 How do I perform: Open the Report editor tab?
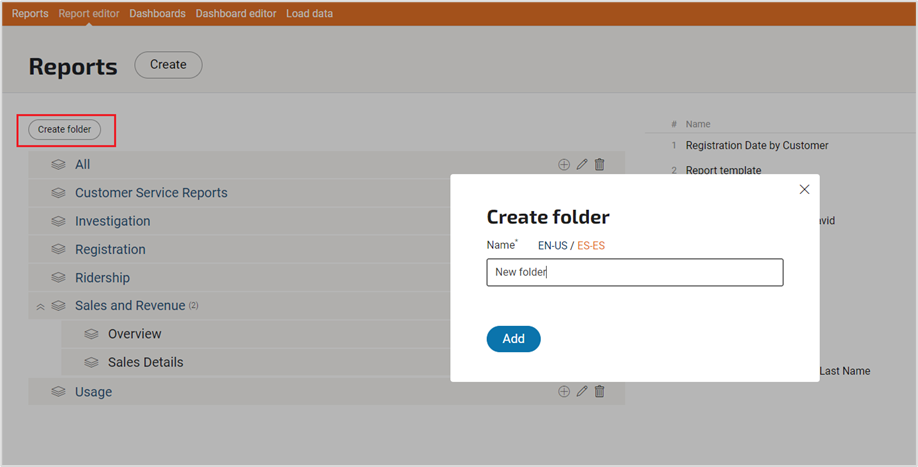pyautogui.click(x=89, y=14)
